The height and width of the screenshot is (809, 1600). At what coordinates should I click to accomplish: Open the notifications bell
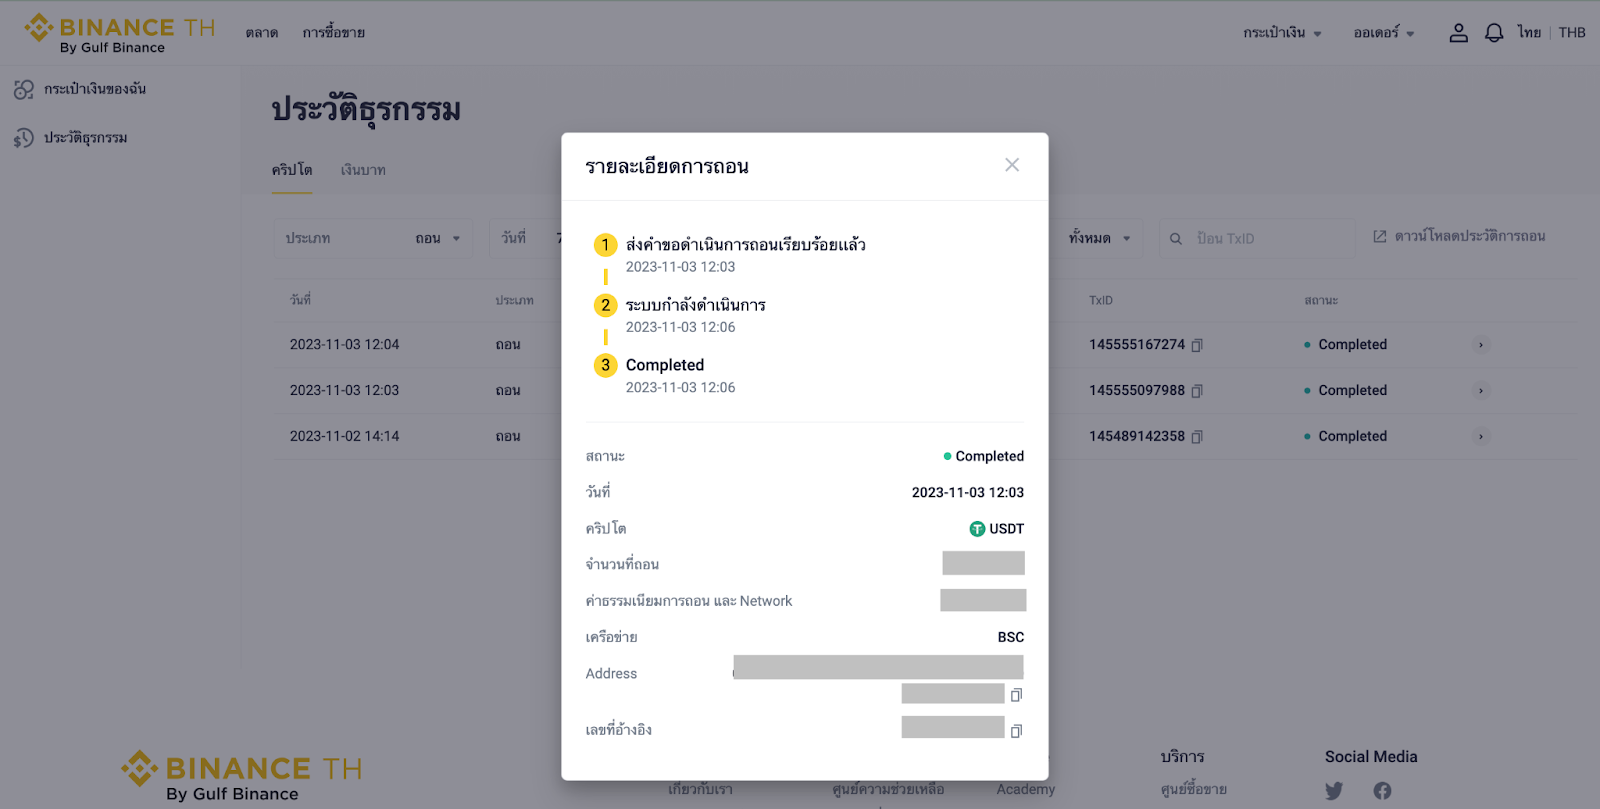pyautogui.click(x=1494, y=33)
